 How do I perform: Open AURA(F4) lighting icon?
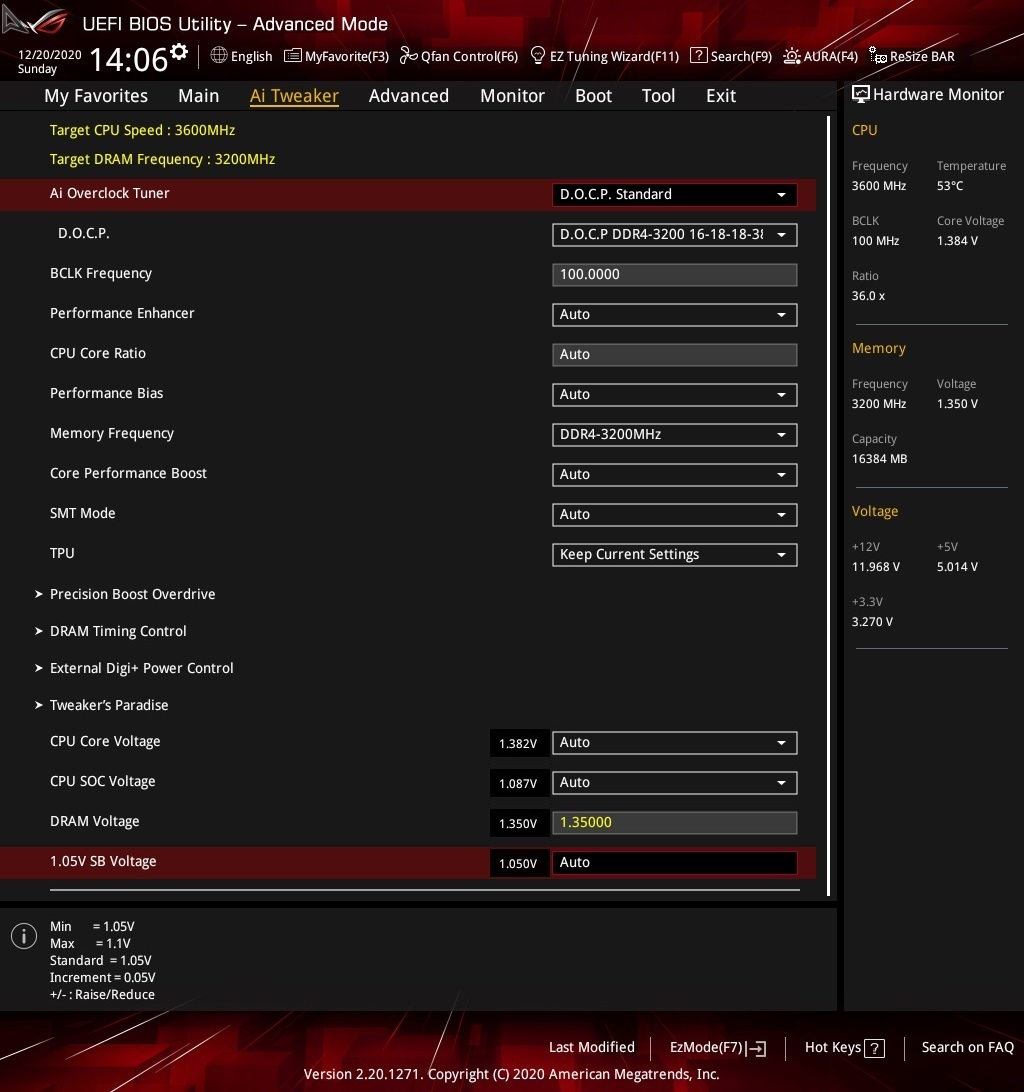pos(792,56)
